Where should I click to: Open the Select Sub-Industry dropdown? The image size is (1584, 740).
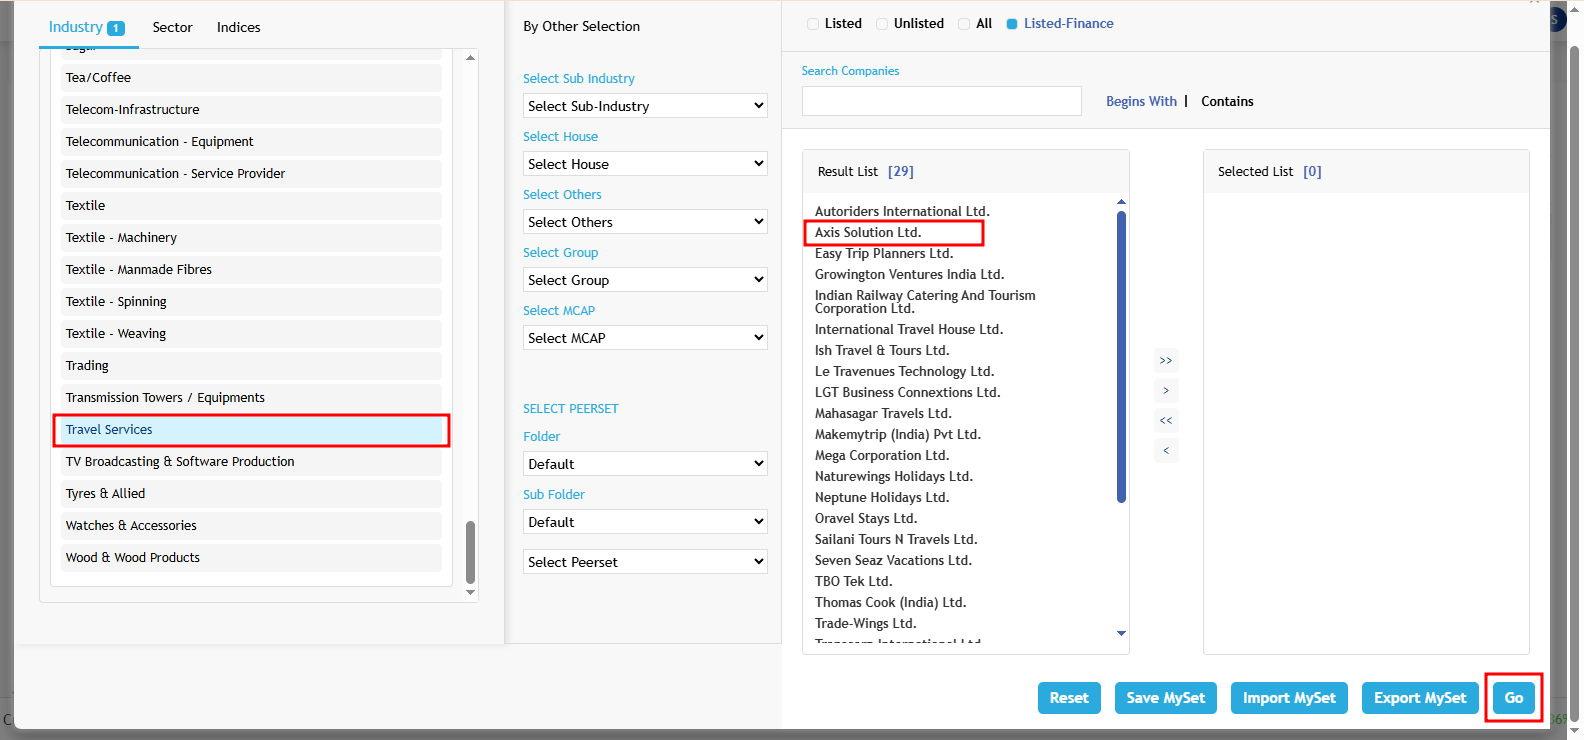tap(645, 106)
